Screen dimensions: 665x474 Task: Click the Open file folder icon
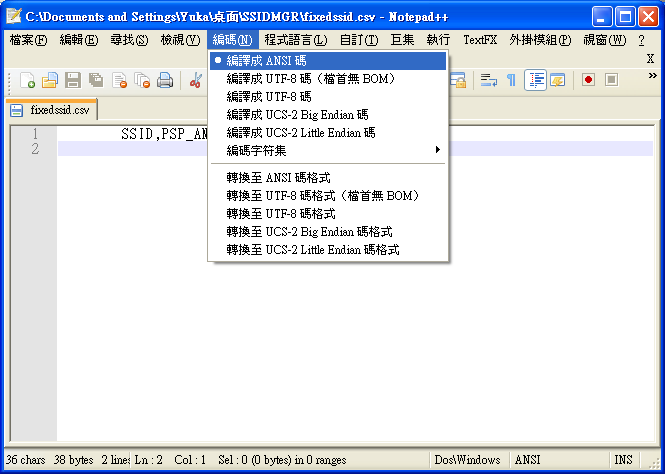coord(49,80)
